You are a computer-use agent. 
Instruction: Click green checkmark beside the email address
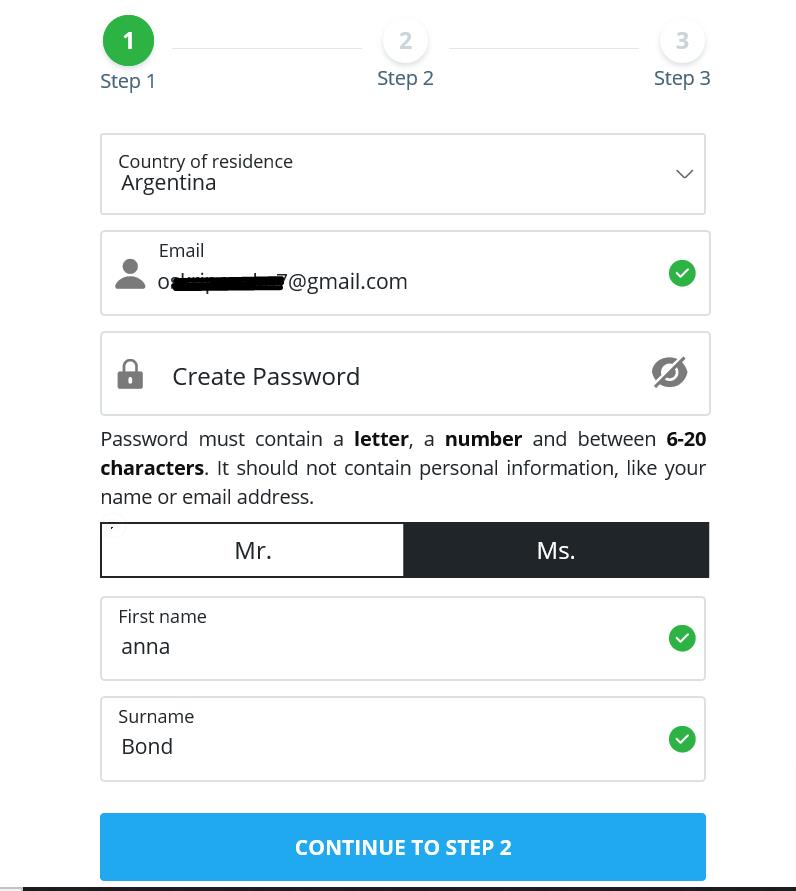[x=682, y=273]
